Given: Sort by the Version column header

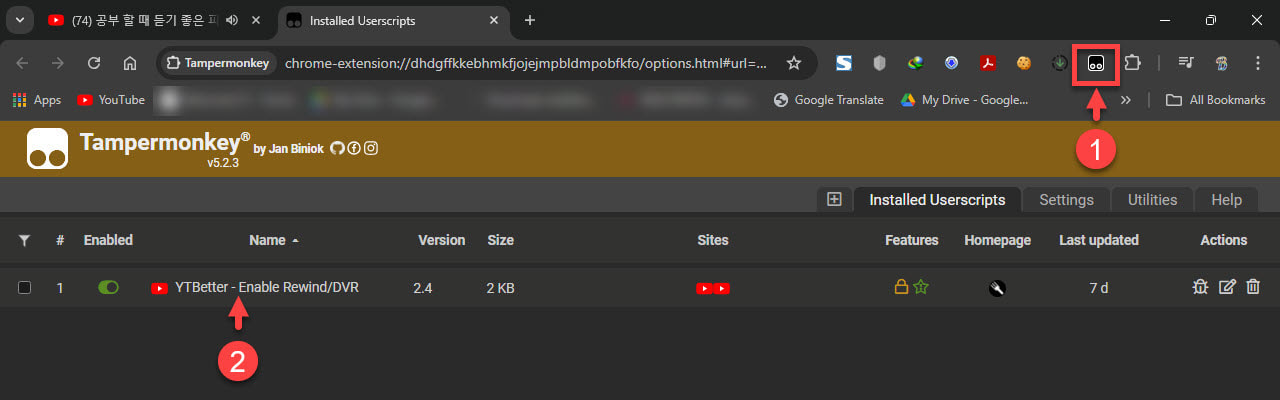Looking at the screenshot, I should click(441, 240).
